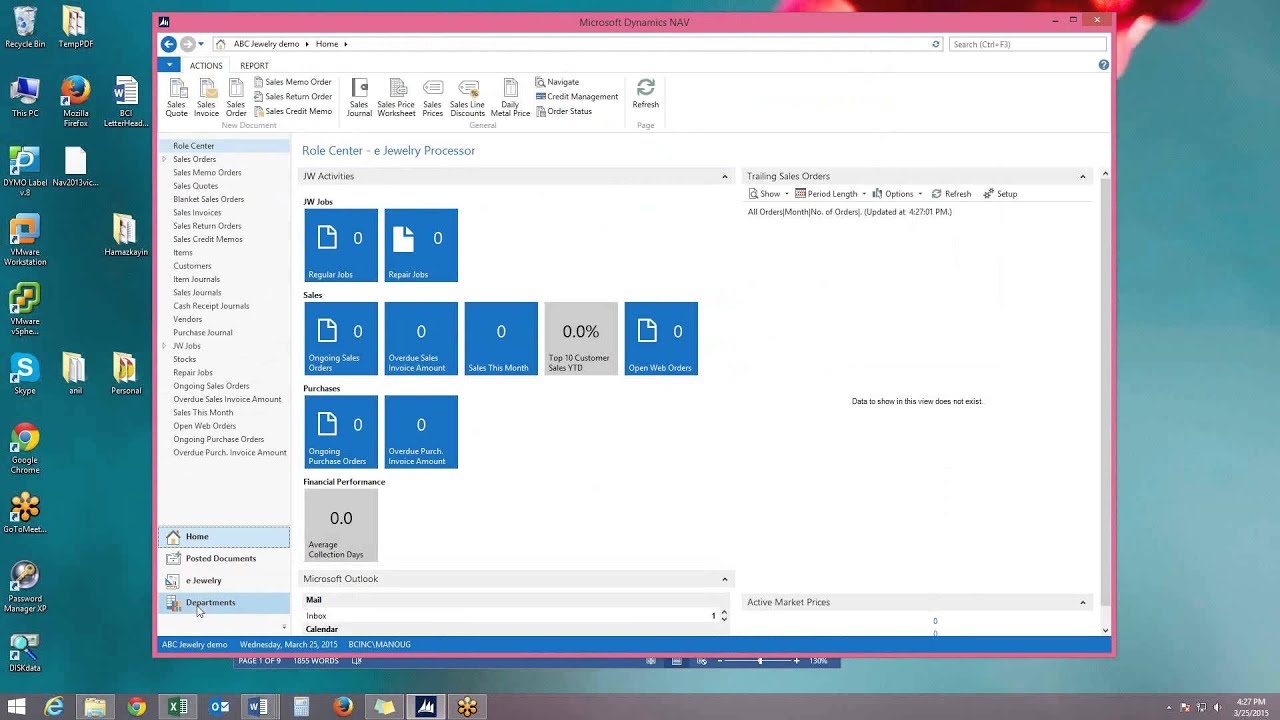Open the Help question mark icon

[x=1104, y=65]
